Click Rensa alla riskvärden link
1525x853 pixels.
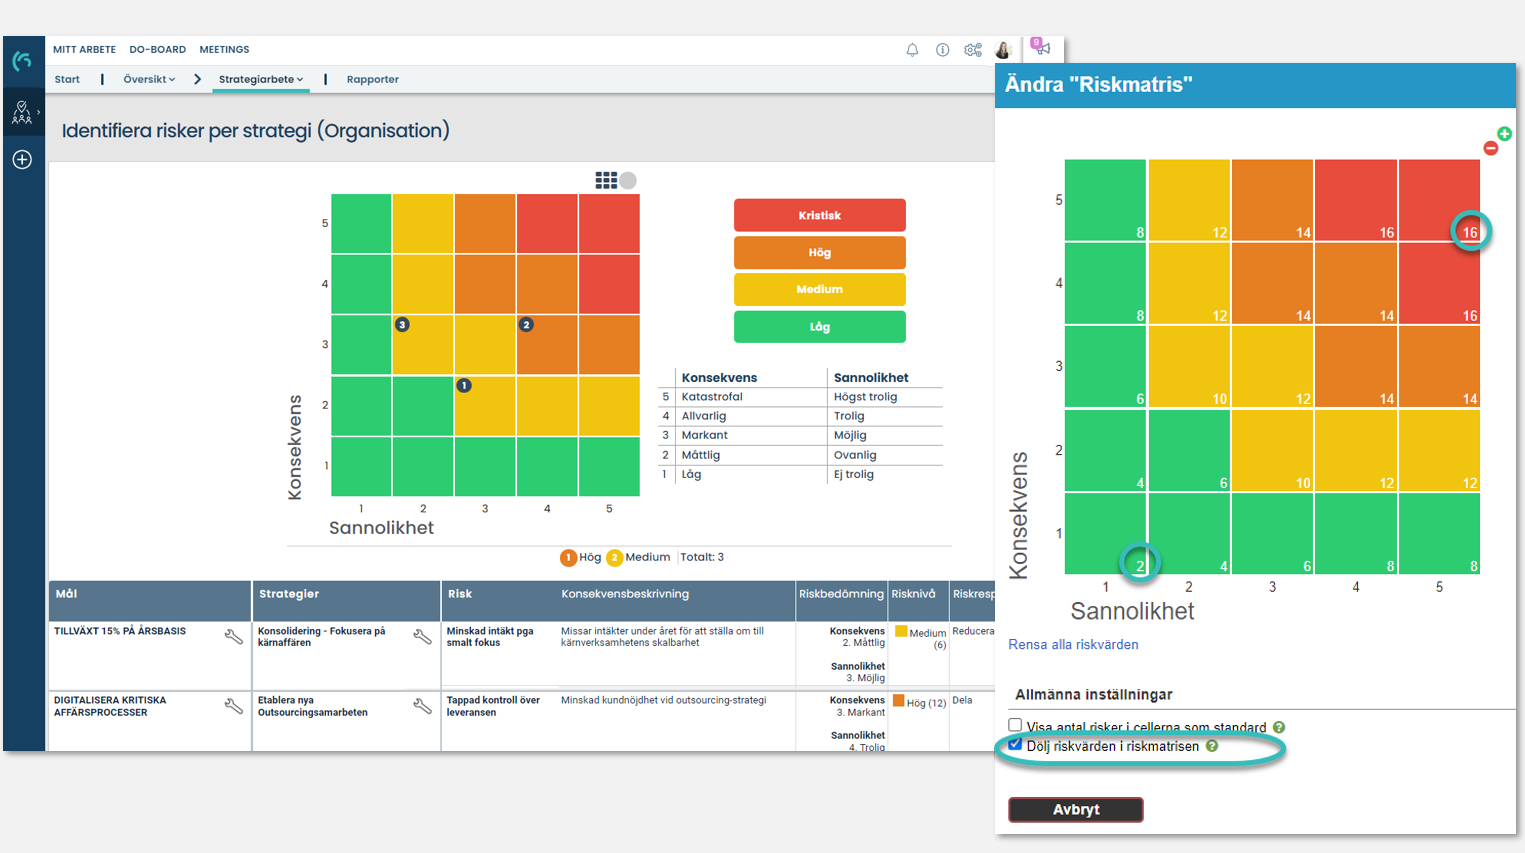click(x=1073, y=645)
